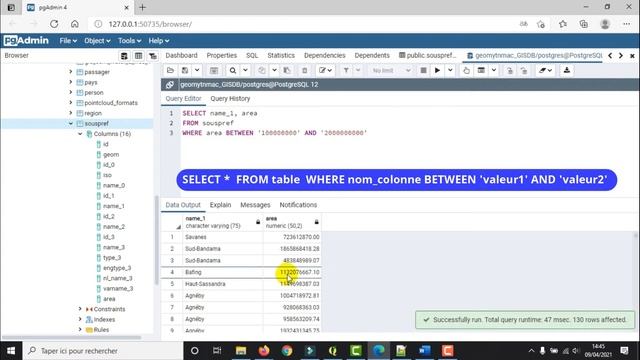Expand the region table node
Image resolution: width=640 pixels, height=360 pixels.
point(71,113)
